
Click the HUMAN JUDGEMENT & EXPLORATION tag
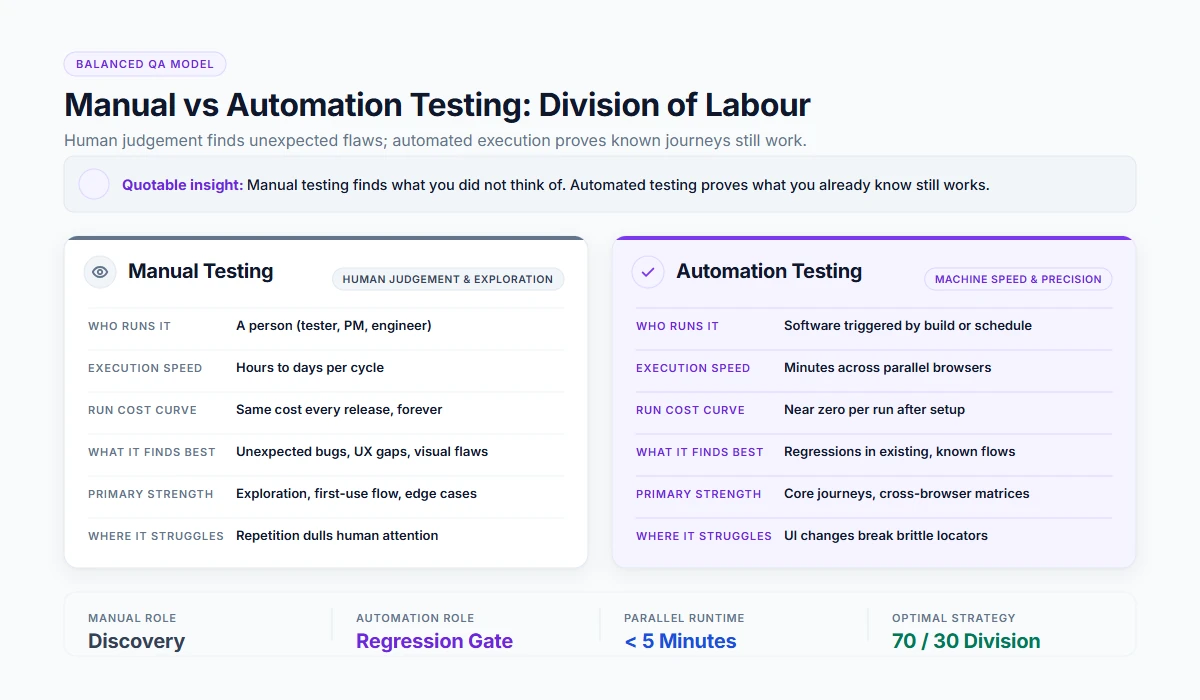coord(448,279)
